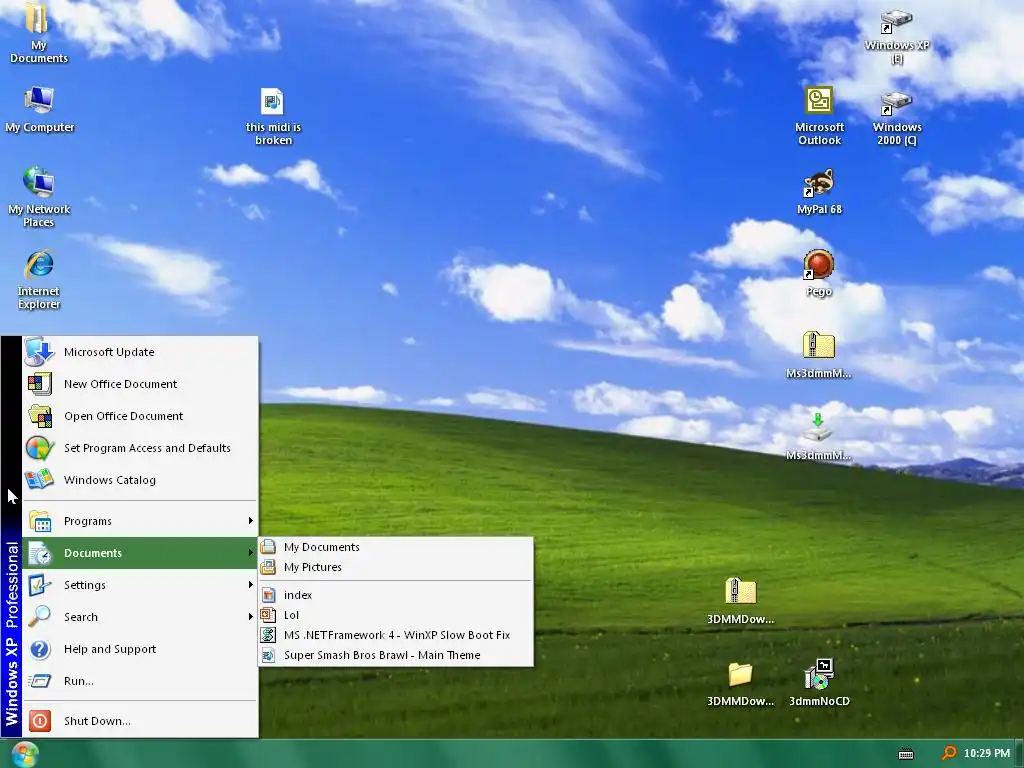Select the Windows 2000 (C) drive shortcut
The image size is (1024, 768).
(897, 118)
